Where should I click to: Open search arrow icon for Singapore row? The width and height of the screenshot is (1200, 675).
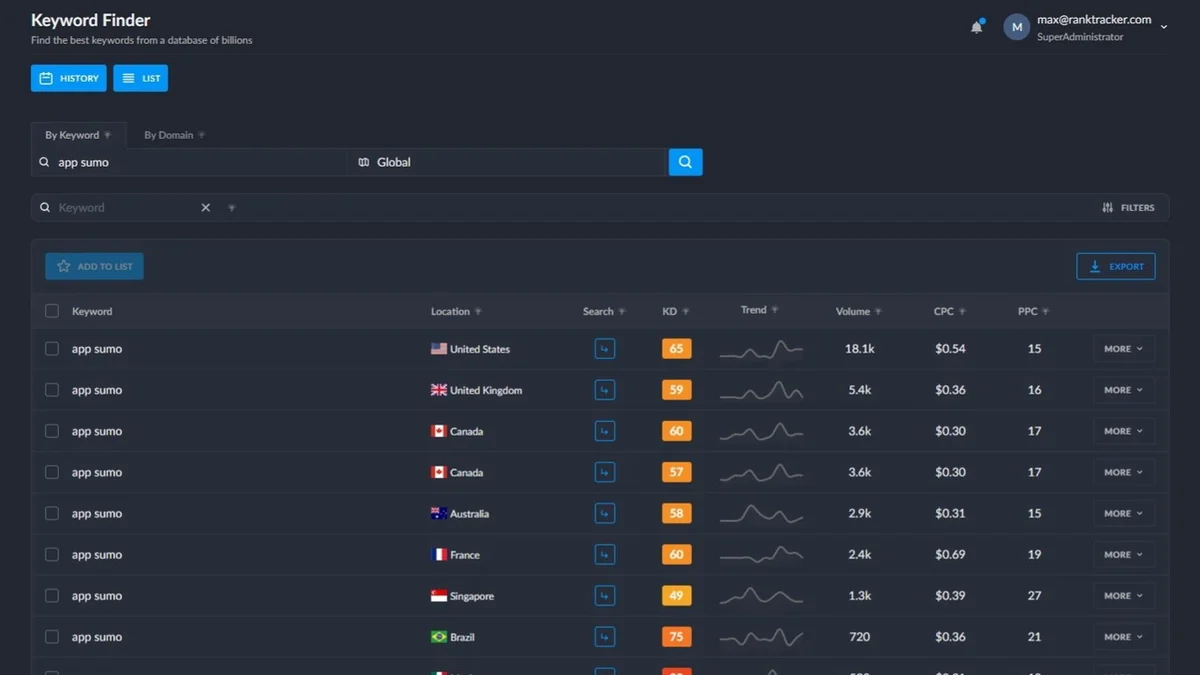(604, 596)
